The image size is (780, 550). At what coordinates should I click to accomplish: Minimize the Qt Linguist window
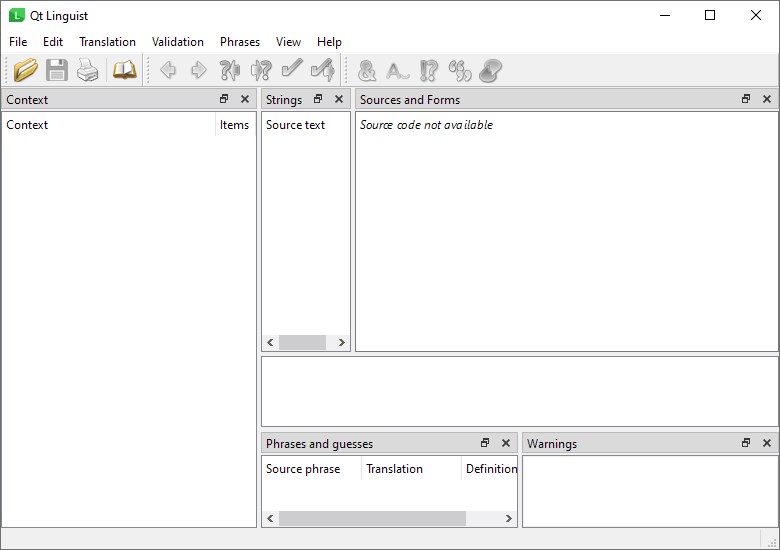tap(665, 15)
